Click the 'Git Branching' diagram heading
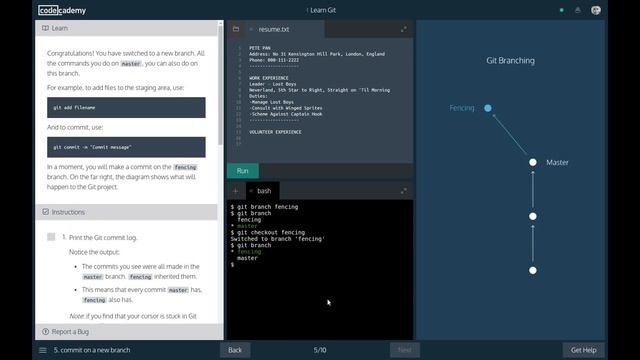640x360 pixels. [x=510, y=60]
